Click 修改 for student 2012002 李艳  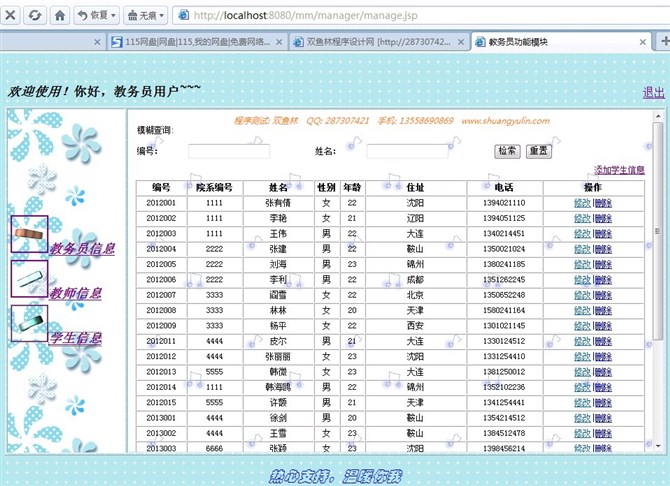pos(582,218)
